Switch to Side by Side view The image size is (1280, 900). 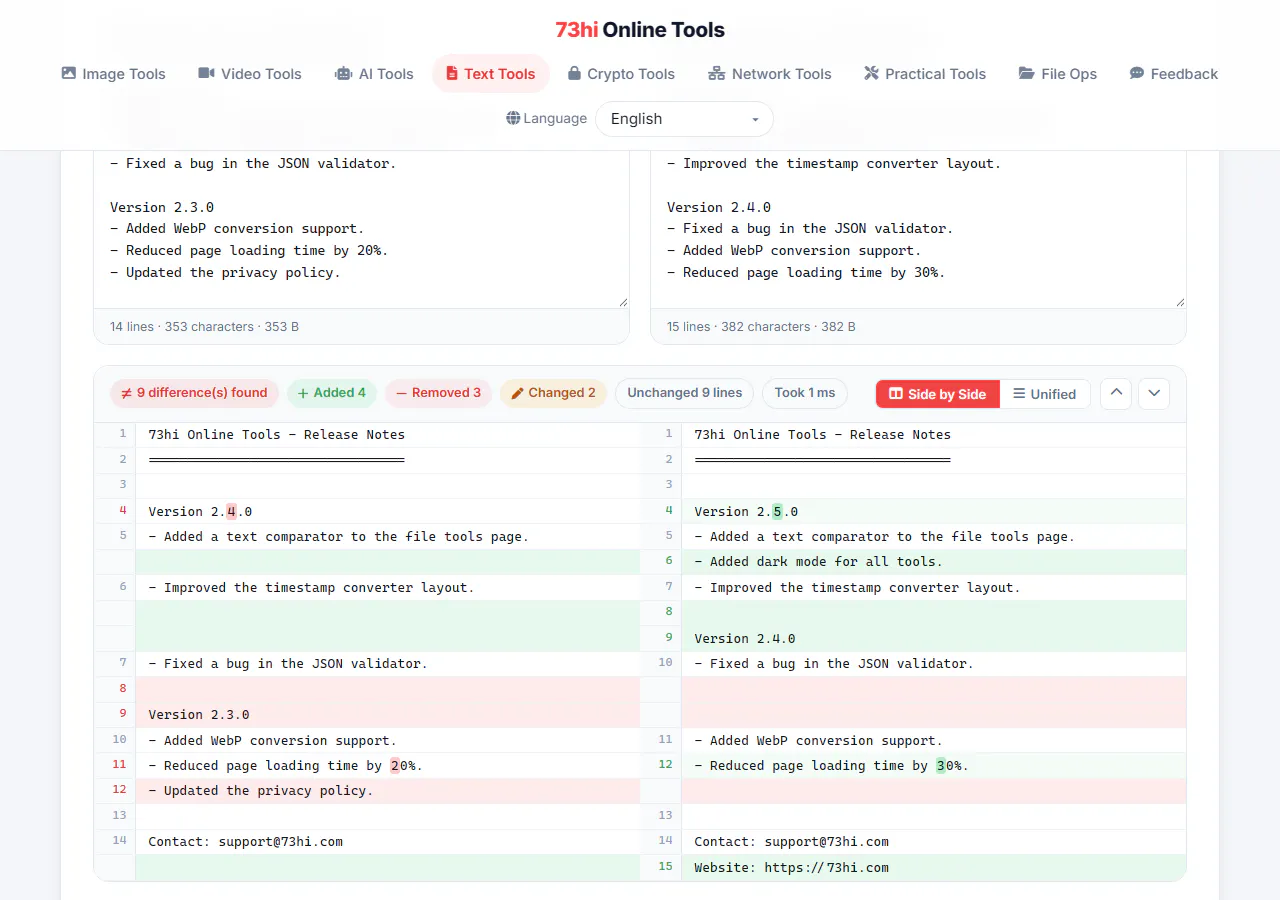937,394
